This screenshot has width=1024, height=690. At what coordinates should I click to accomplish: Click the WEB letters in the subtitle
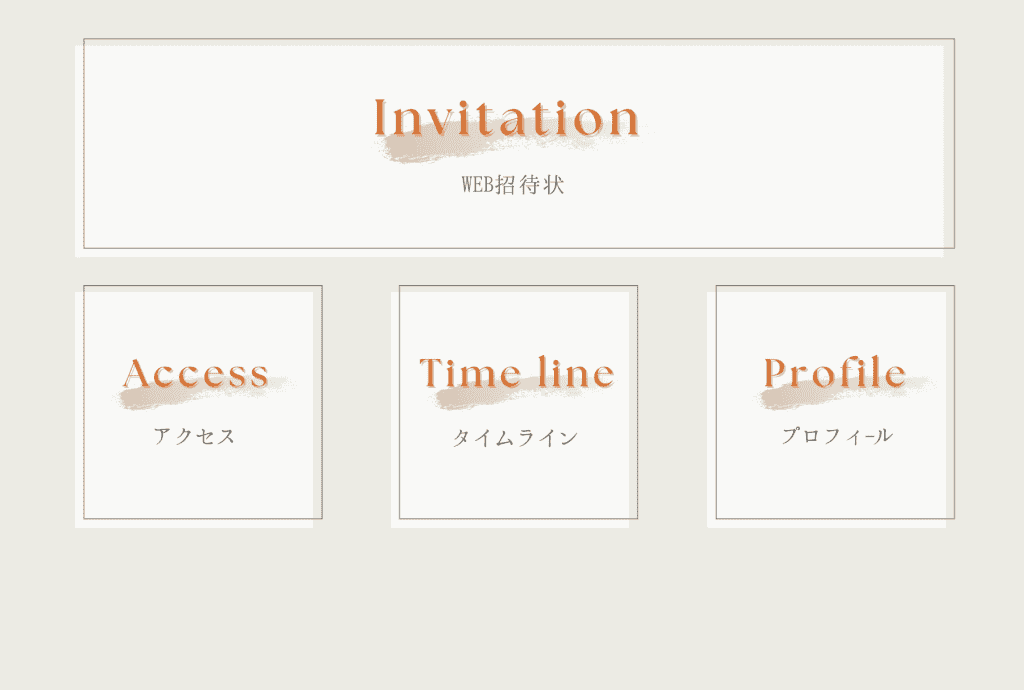click(478, 186)
